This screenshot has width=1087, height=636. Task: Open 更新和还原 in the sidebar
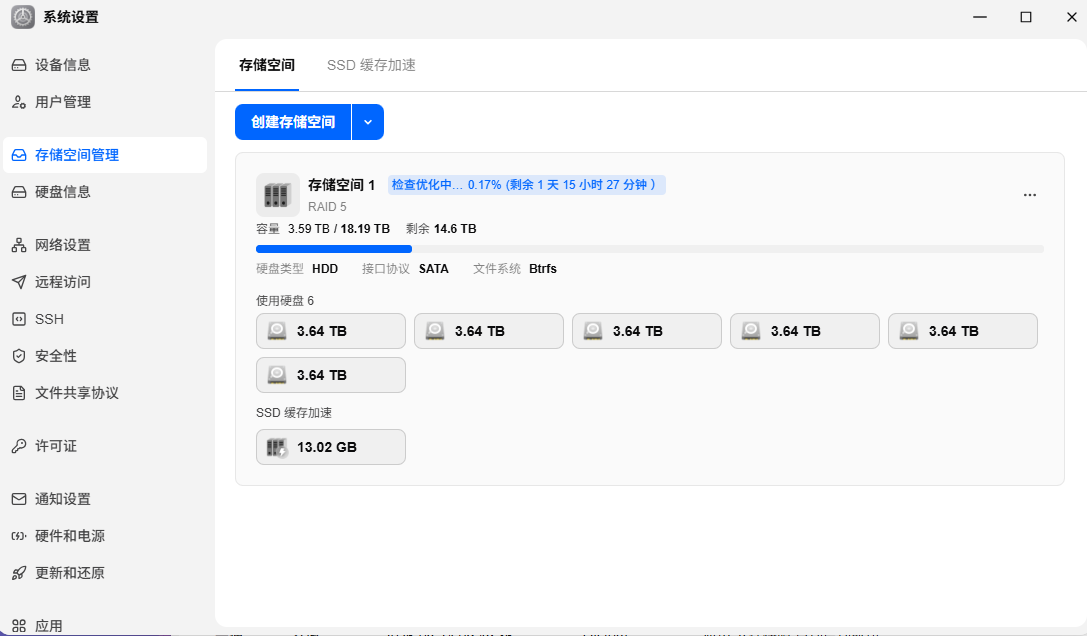pos(105,573)
